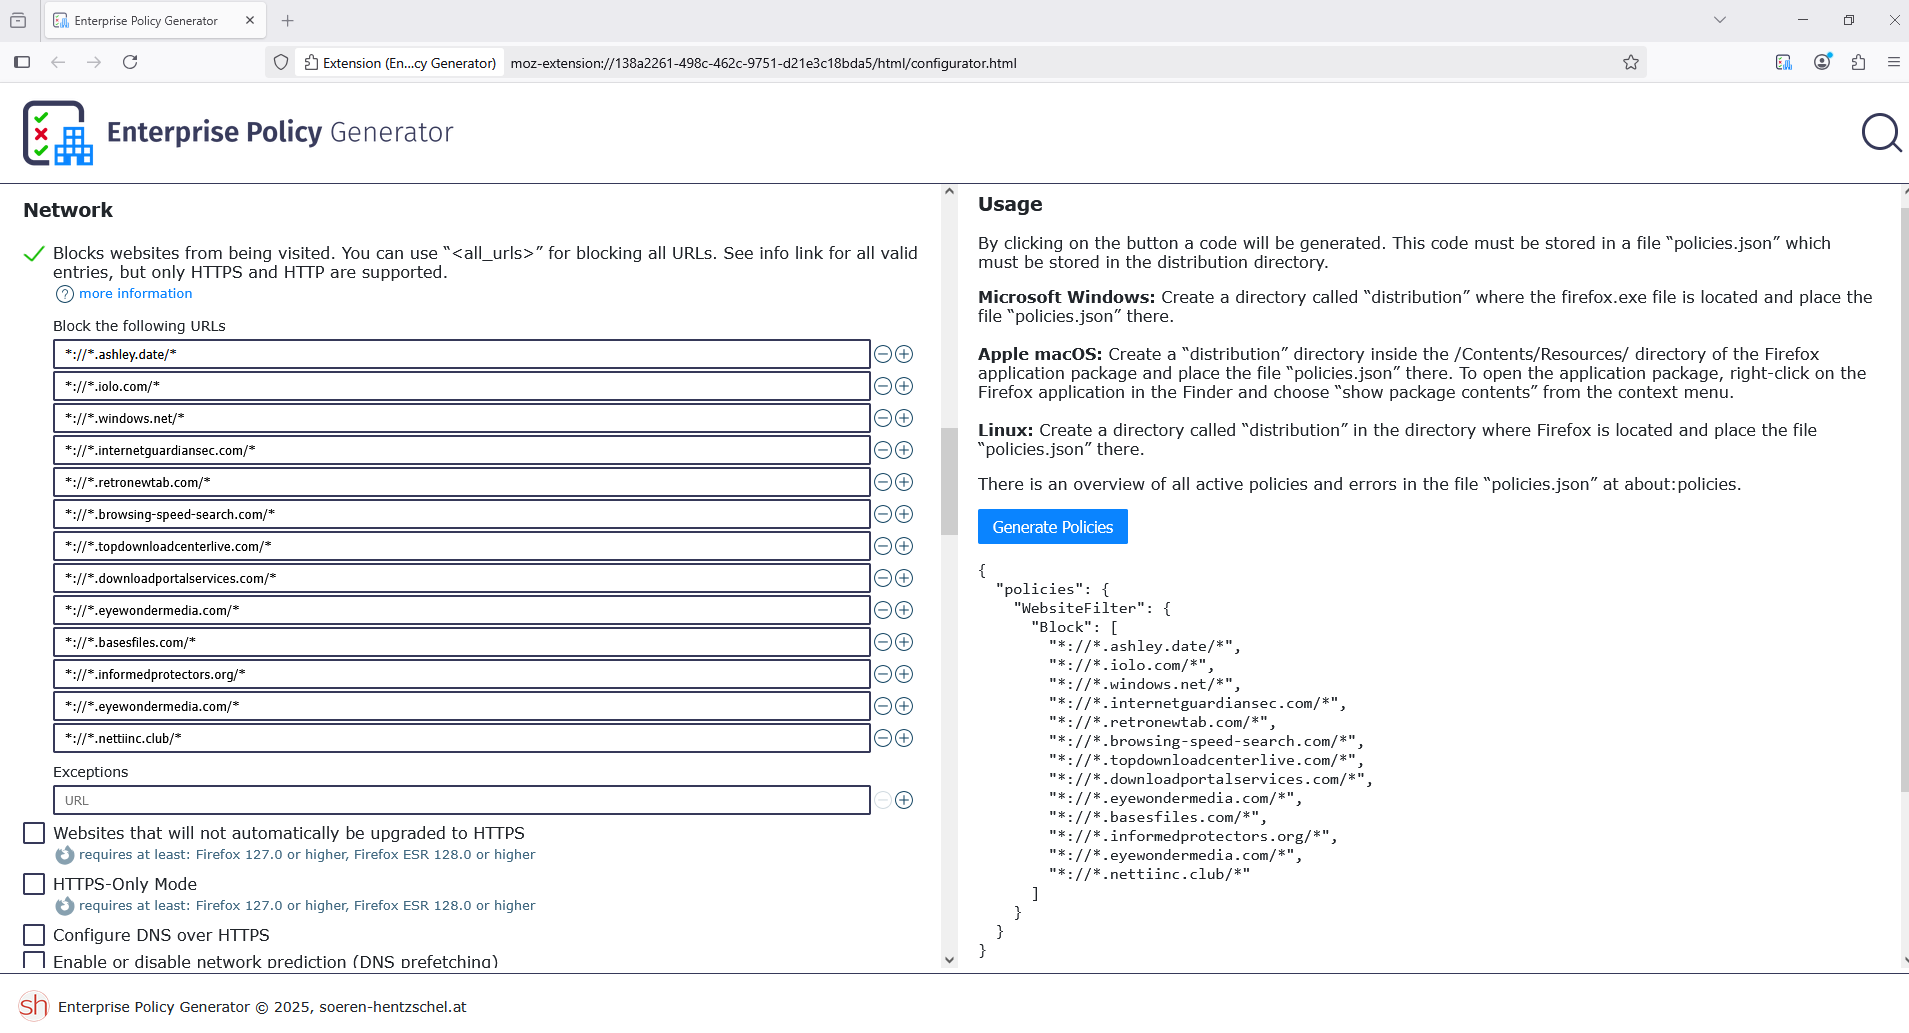Screen dimensions: 1909x1033
Task: Open a new tab
Action: pos(288,20)
